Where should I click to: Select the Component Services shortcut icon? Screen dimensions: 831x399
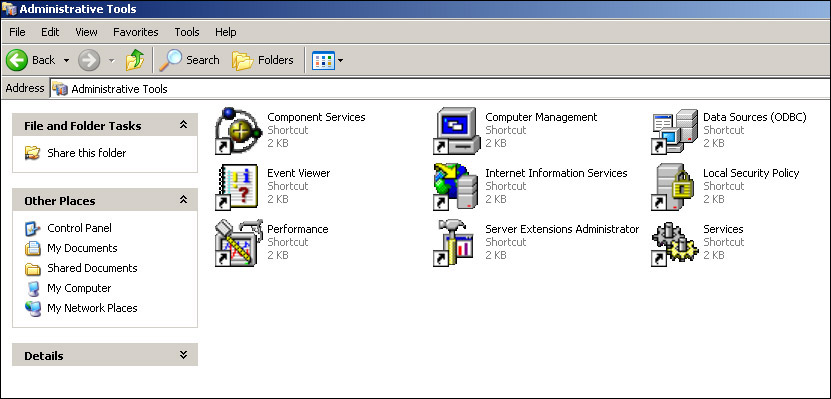click(x=238, y=131)
